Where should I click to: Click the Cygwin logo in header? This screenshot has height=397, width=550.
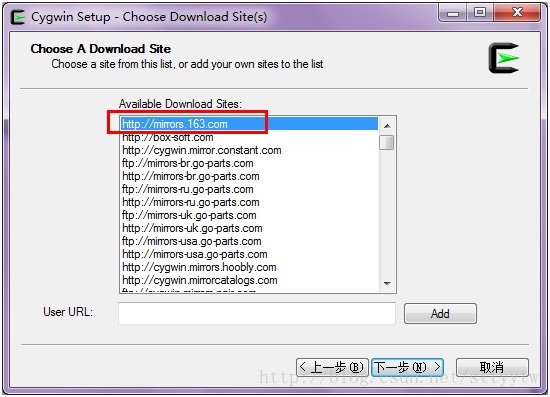tap(504, 58)
